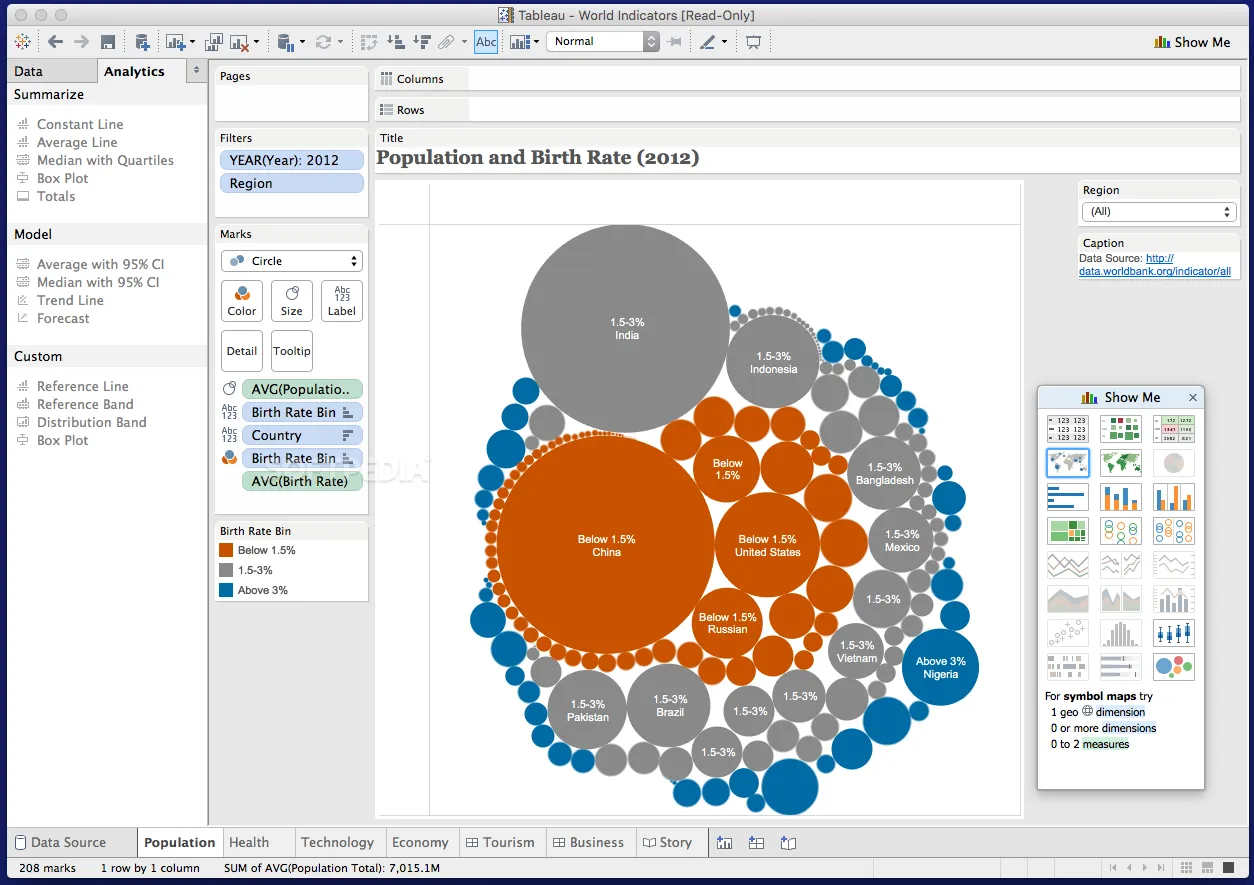The image size is (1254, 885).
Task: Click the orange Below 1.5% legend swatch
Action: point(227,550)
